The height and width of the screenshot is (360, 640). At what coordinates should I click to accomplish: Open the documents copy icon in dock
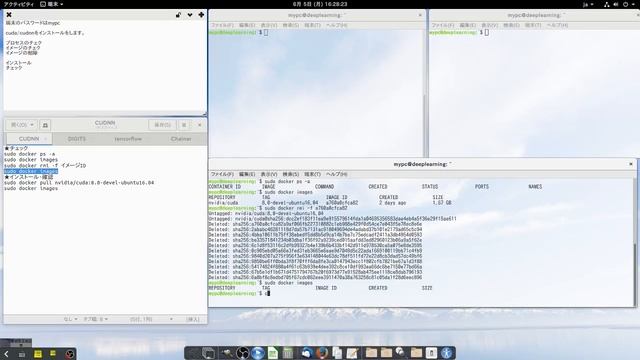[337, 353]
